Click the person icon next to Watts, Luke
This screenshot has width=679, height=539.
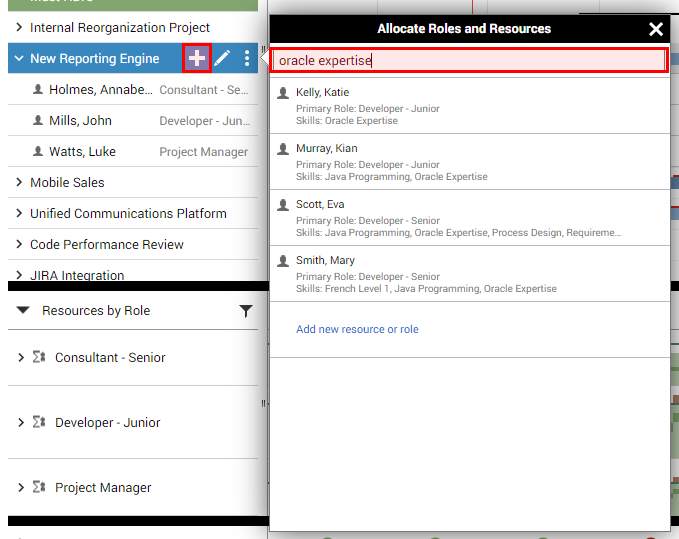(x=38, y=151)
